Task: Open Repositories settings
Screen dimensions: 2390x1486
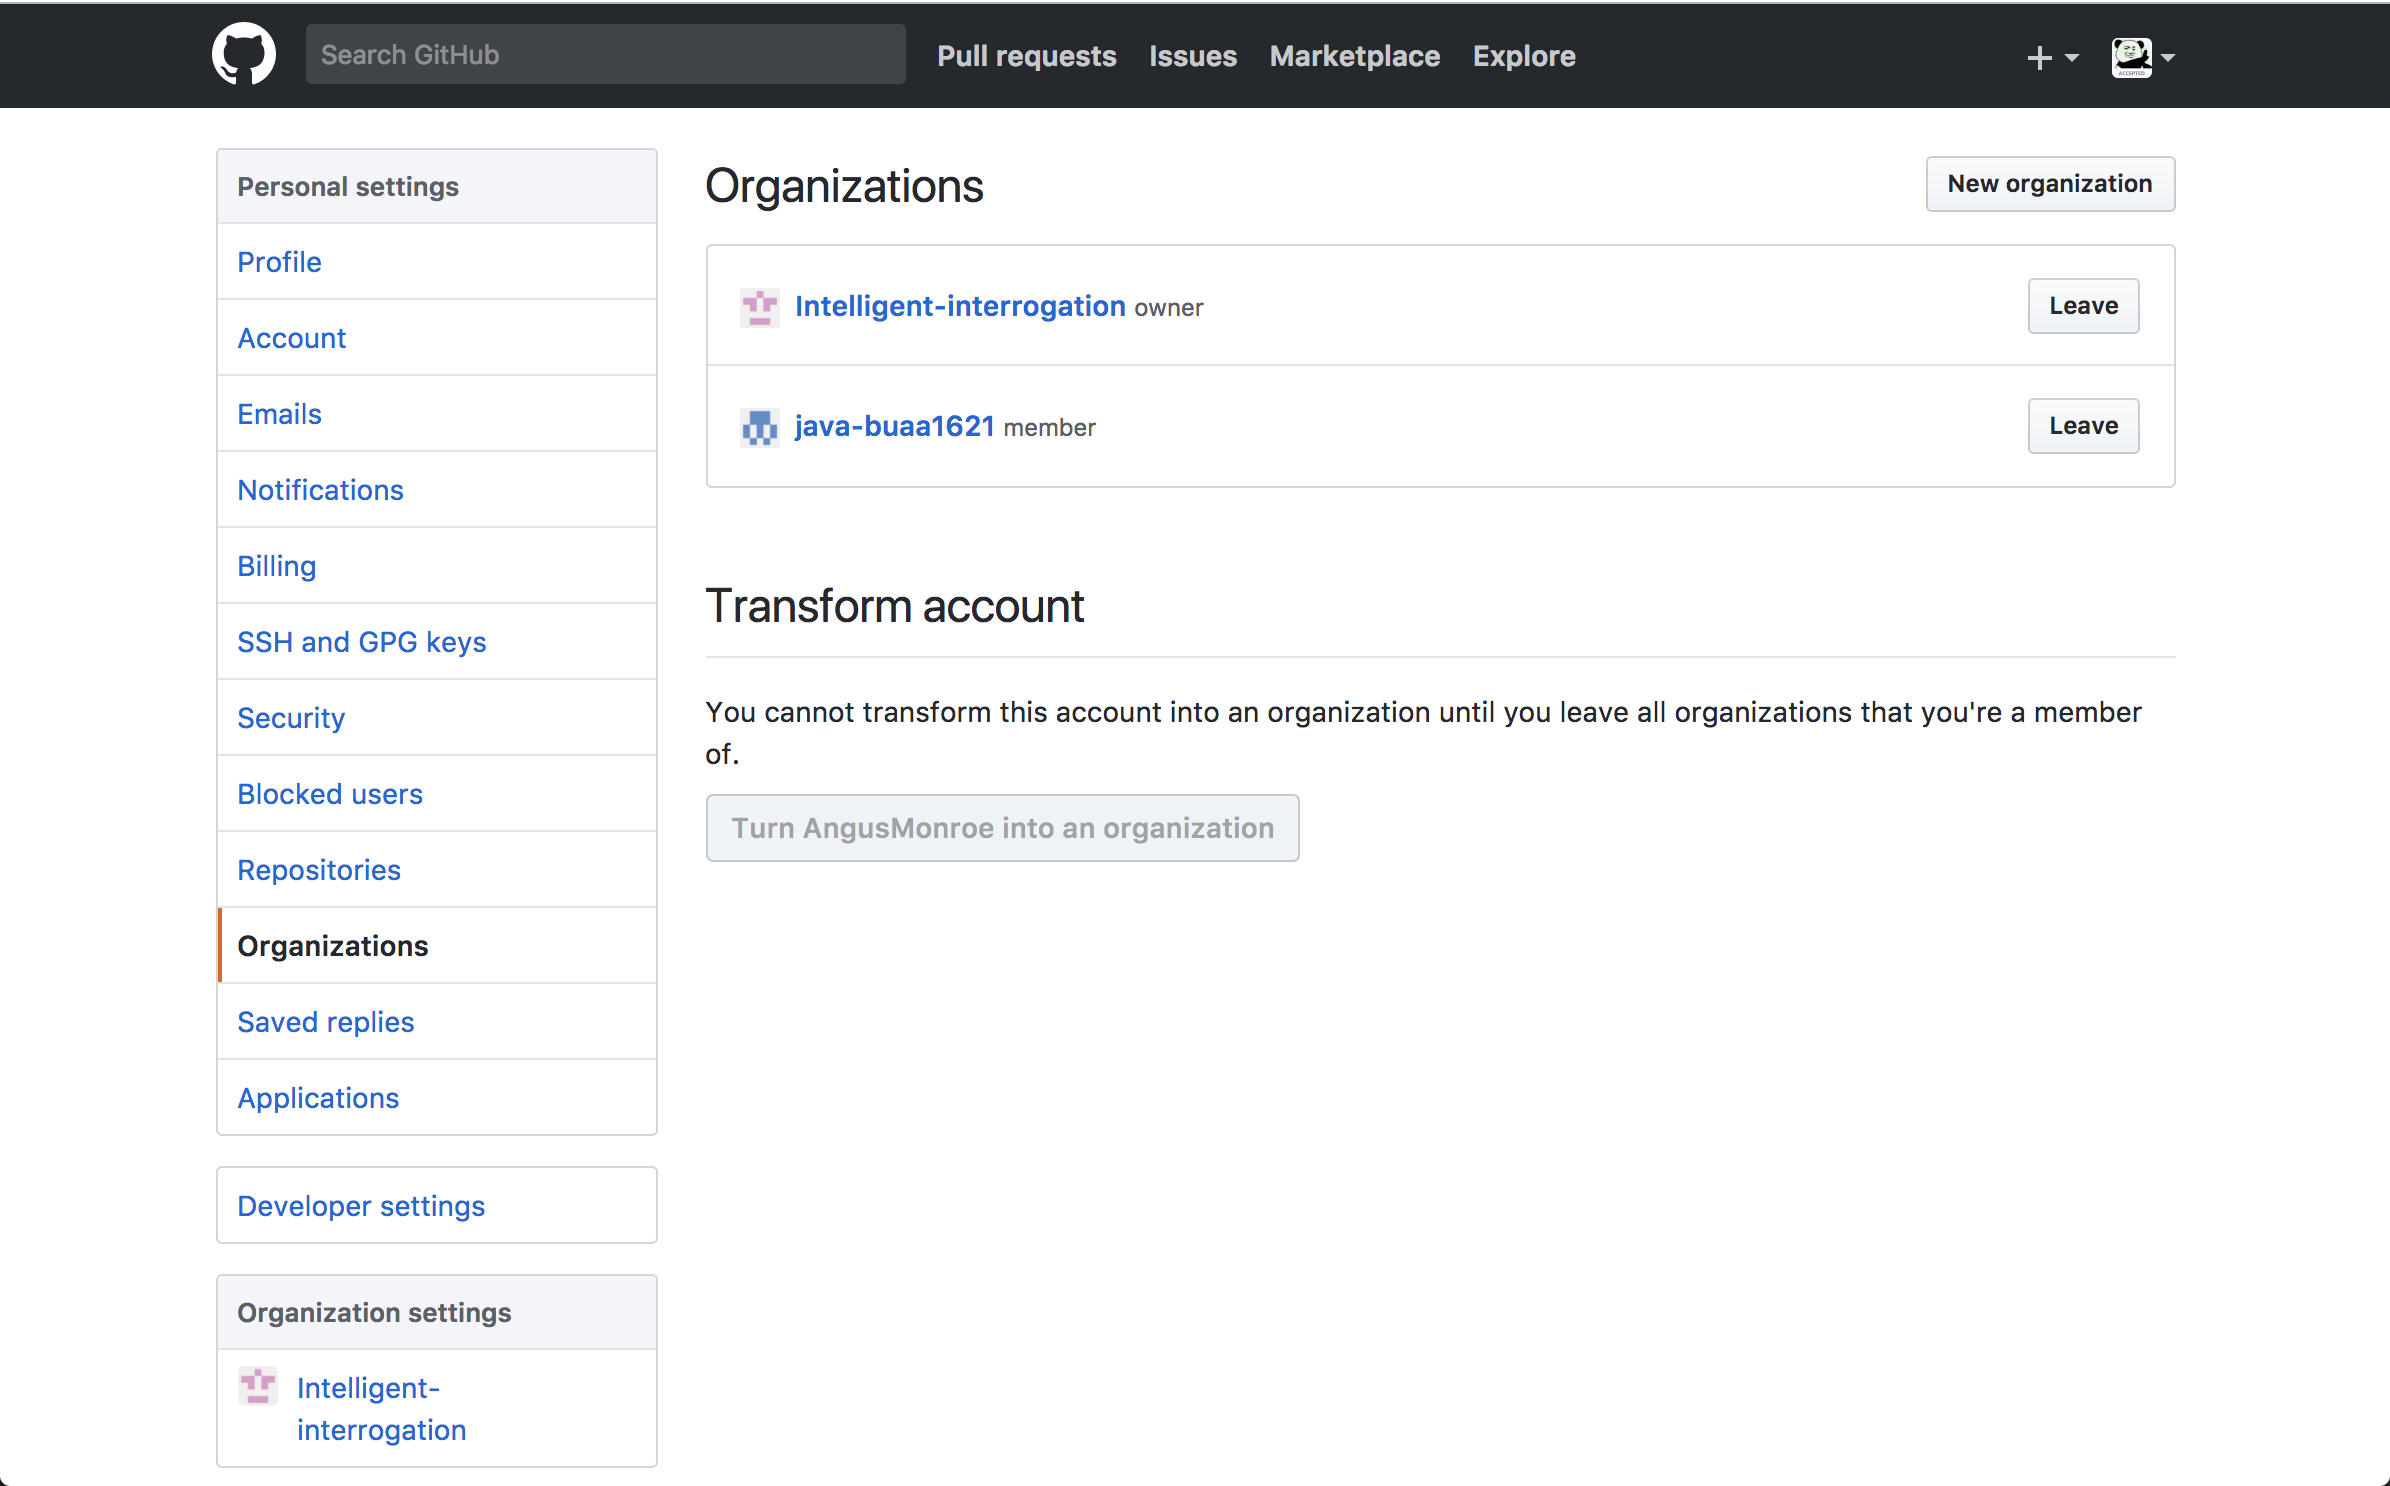Action: tap(437, 870)
